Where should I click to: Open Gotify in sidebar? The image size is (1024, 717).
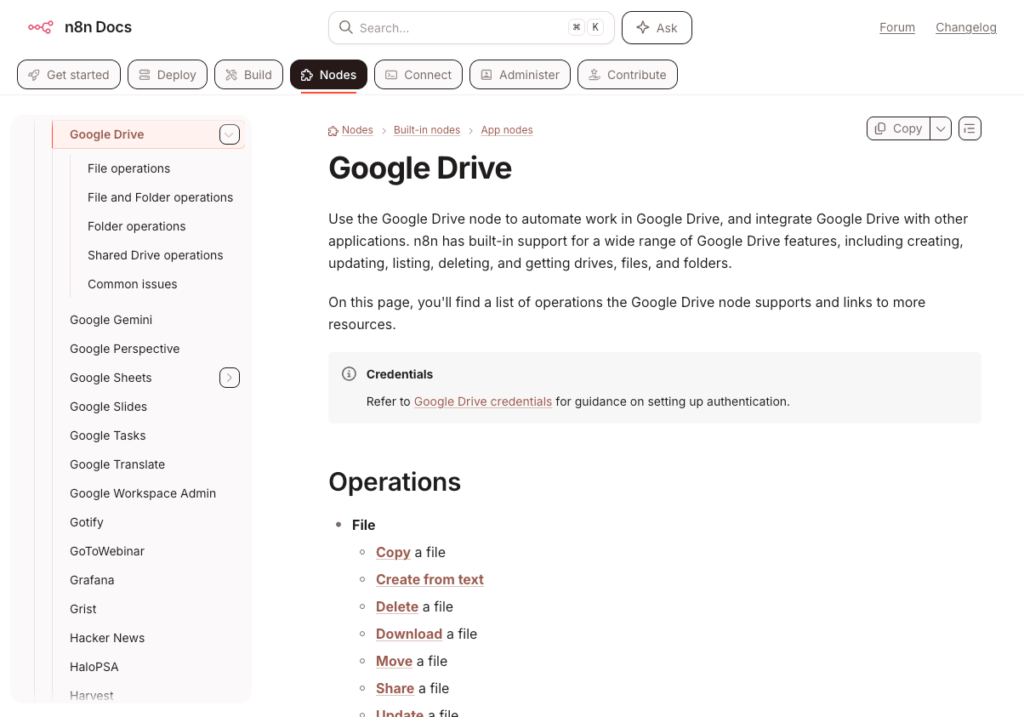pyautogui.click(x=87, y=522)
